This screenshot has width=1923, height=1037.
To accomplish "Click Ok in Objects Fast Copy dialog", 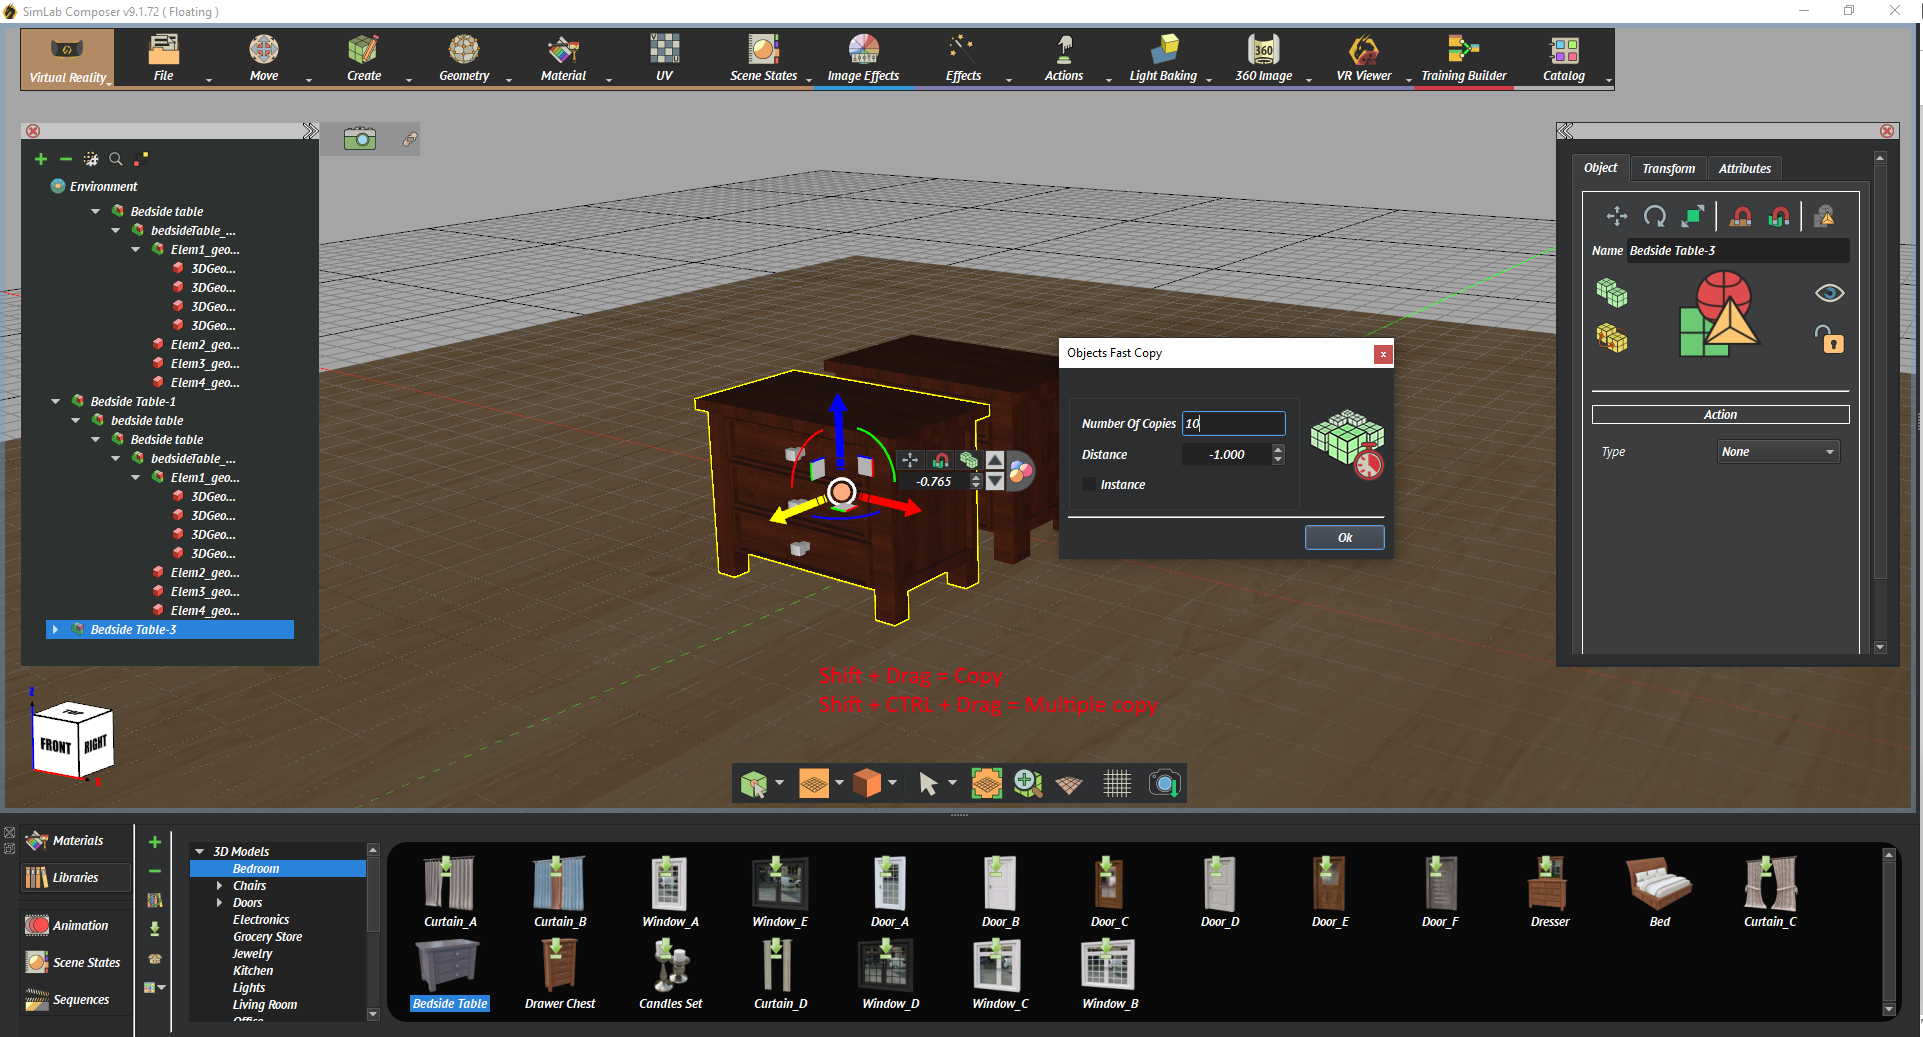I will pyautogui.click(x=1344, y=538).
